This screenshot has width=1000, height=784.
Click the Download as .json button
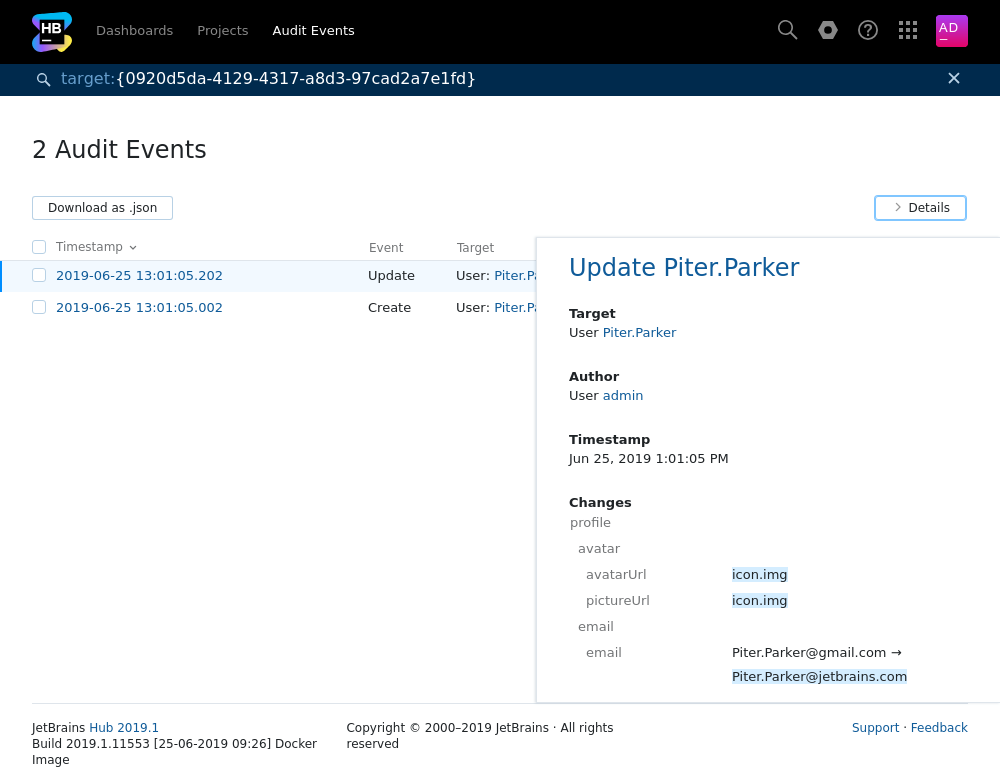tap(102, 208)
